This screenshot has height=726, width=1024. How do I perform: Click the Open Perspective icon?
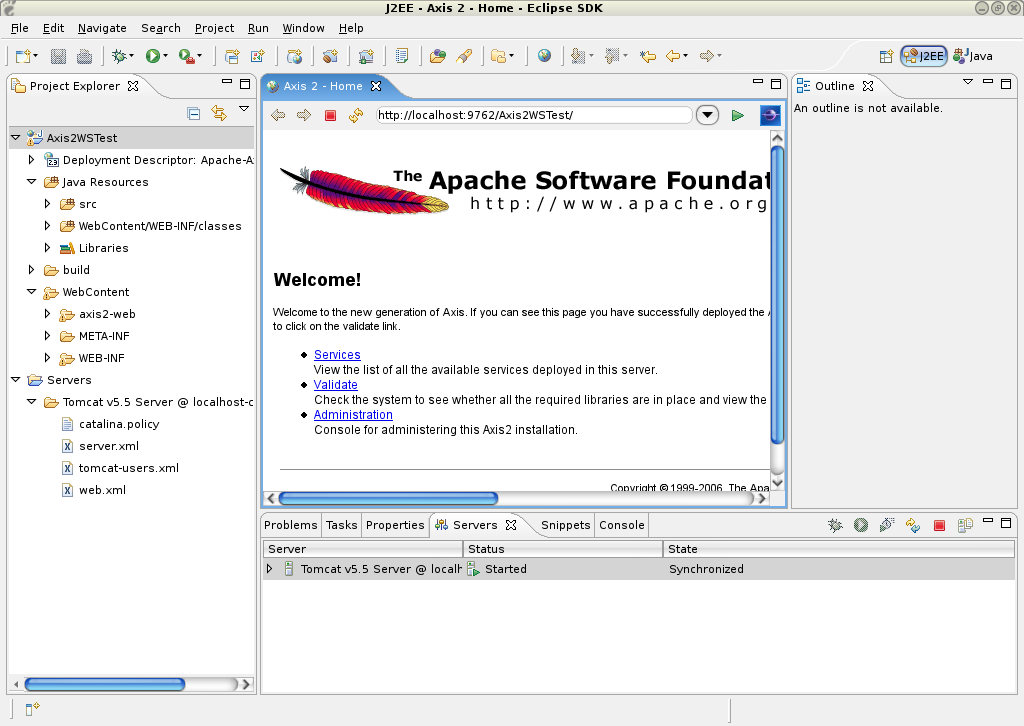[x=886, y=56]
